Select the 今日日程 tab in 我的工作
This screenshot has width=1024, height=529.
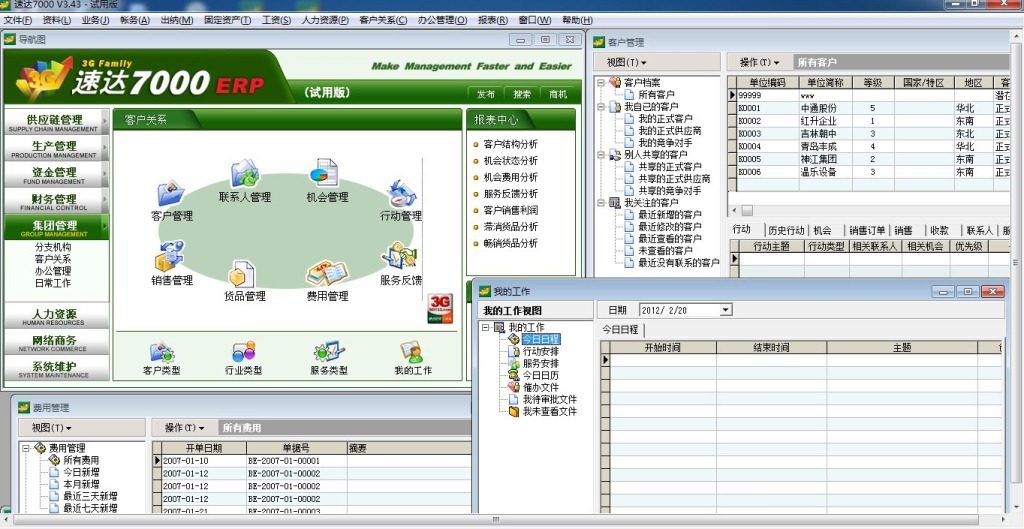(620, 330)
